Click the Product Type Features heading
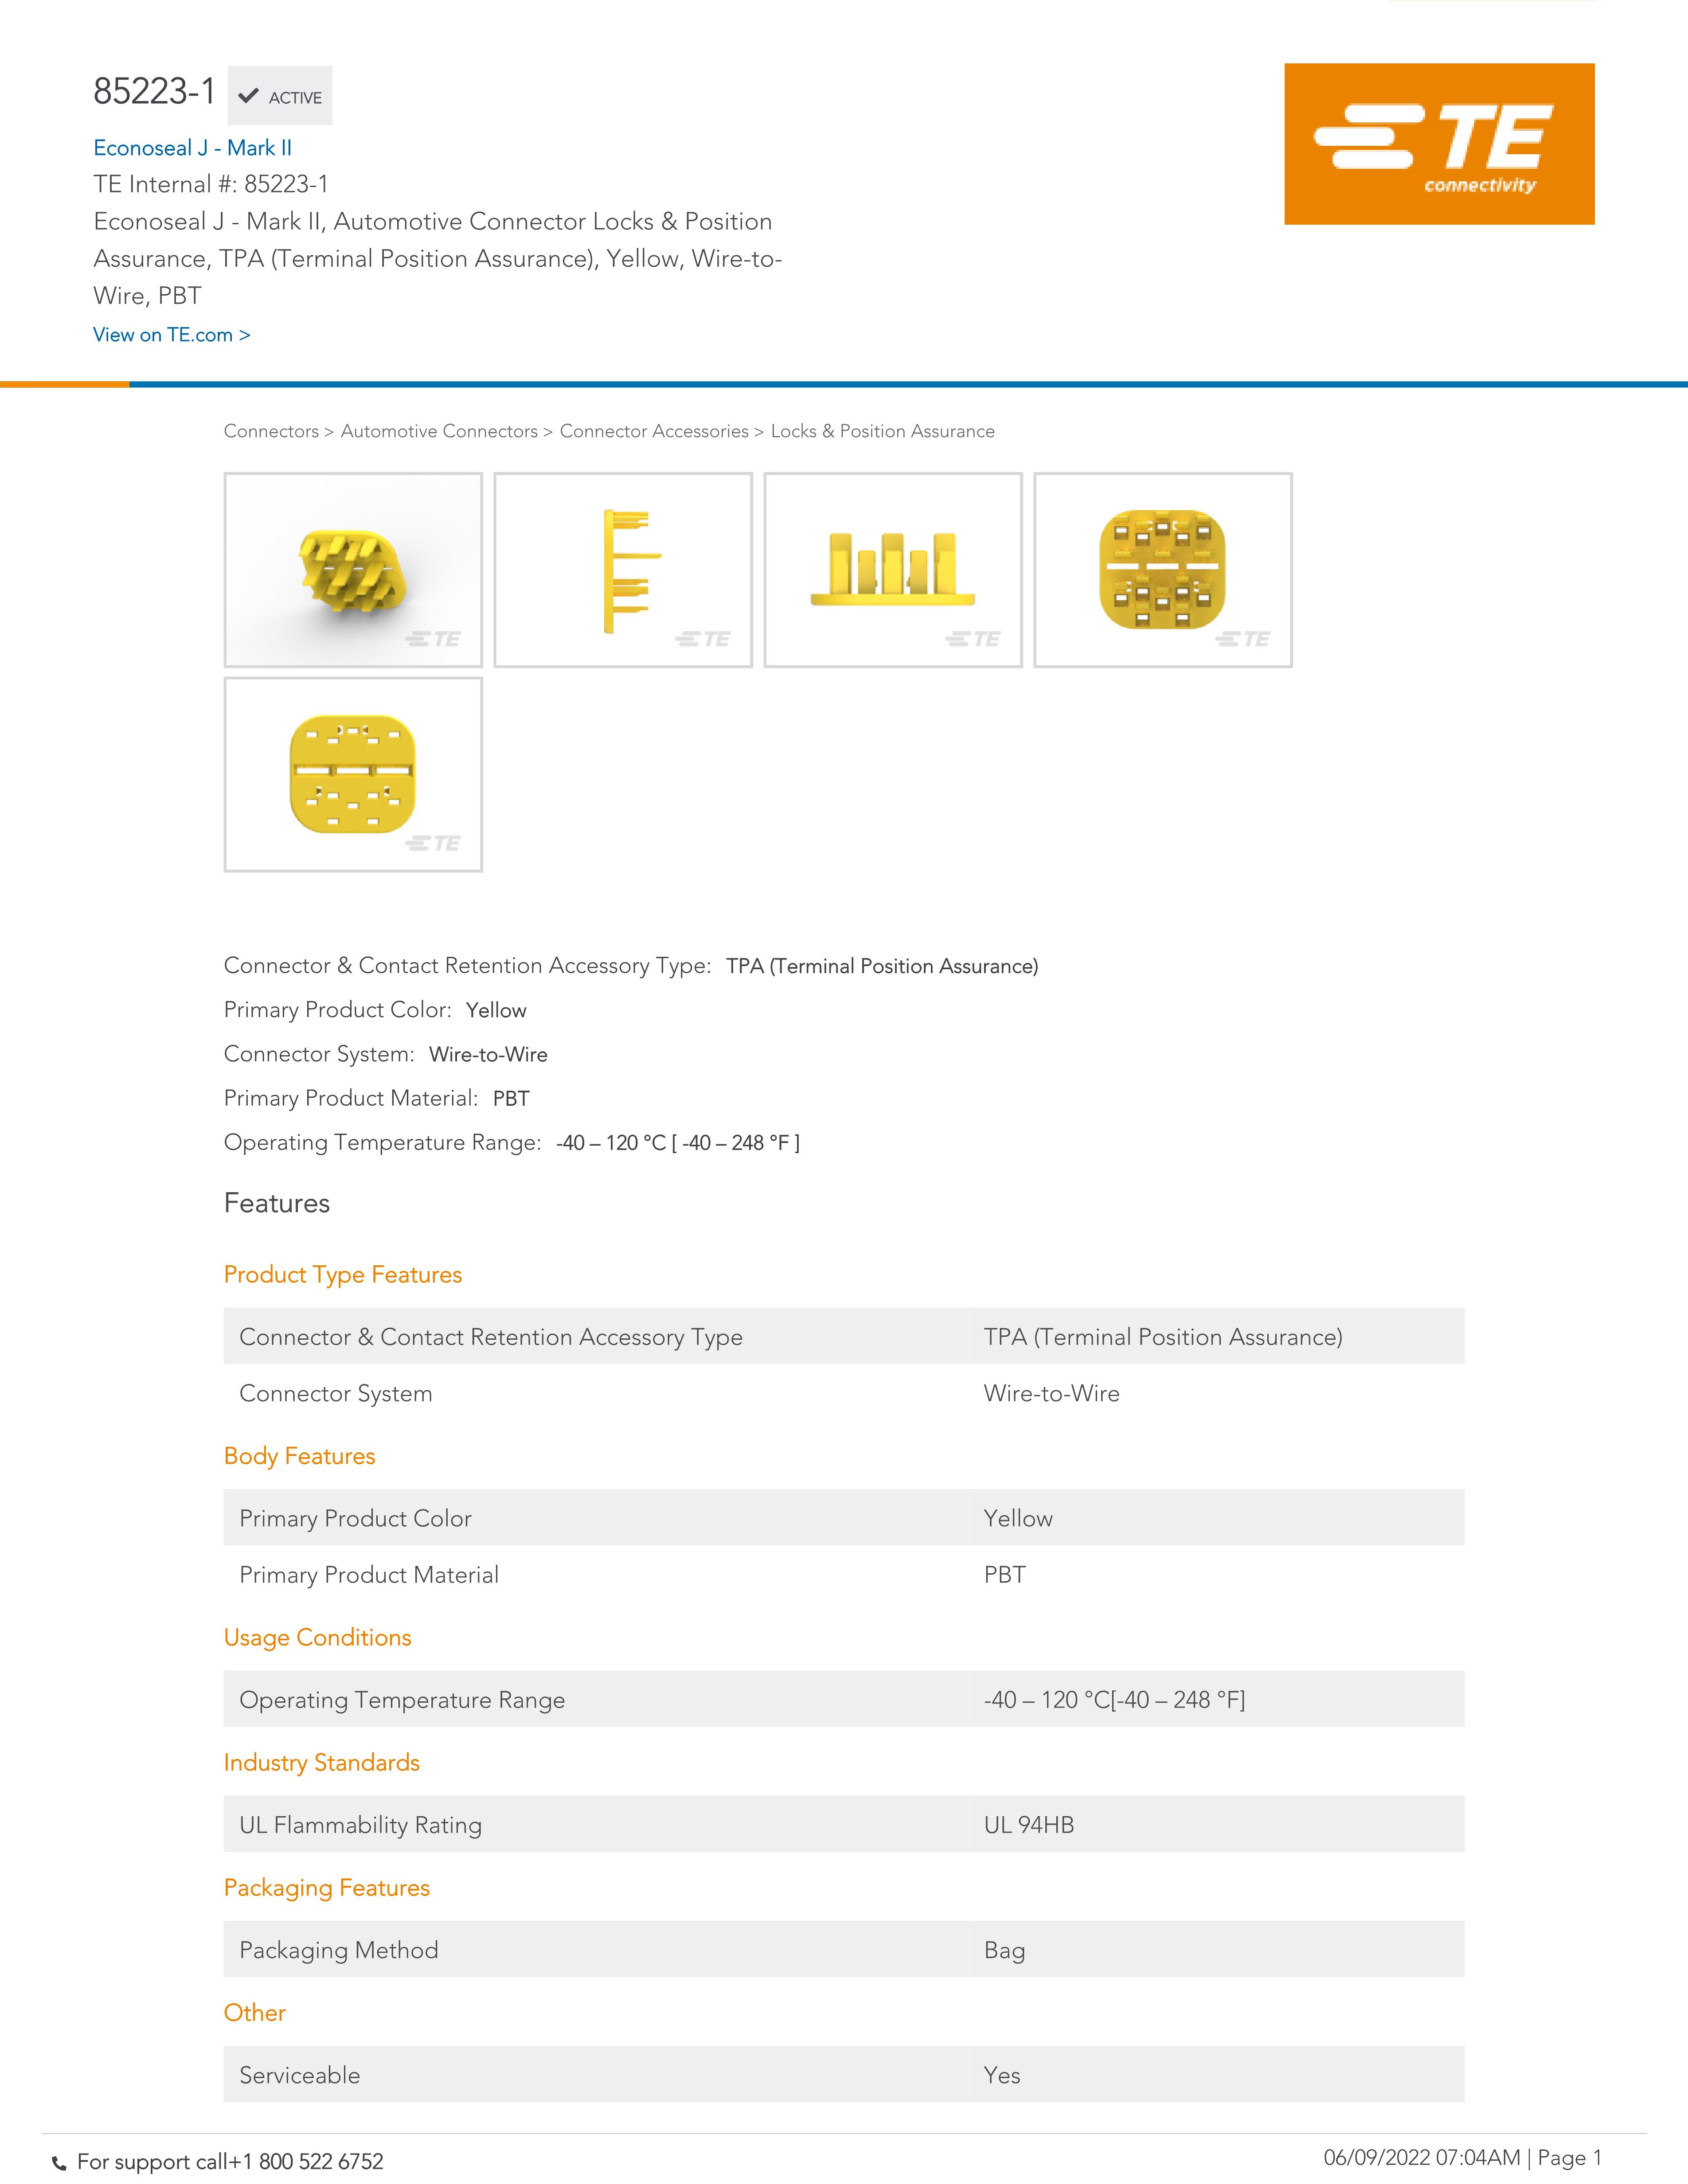Viewport: 1688px width, 2184px height. [x=343, y=1275]
